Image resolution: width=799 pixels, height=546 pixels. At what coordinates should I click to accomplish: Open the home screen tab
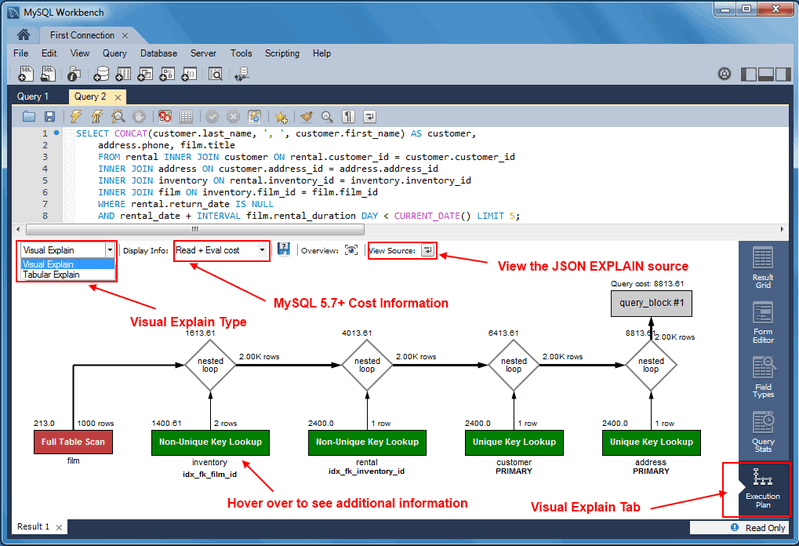coord(23,35)
